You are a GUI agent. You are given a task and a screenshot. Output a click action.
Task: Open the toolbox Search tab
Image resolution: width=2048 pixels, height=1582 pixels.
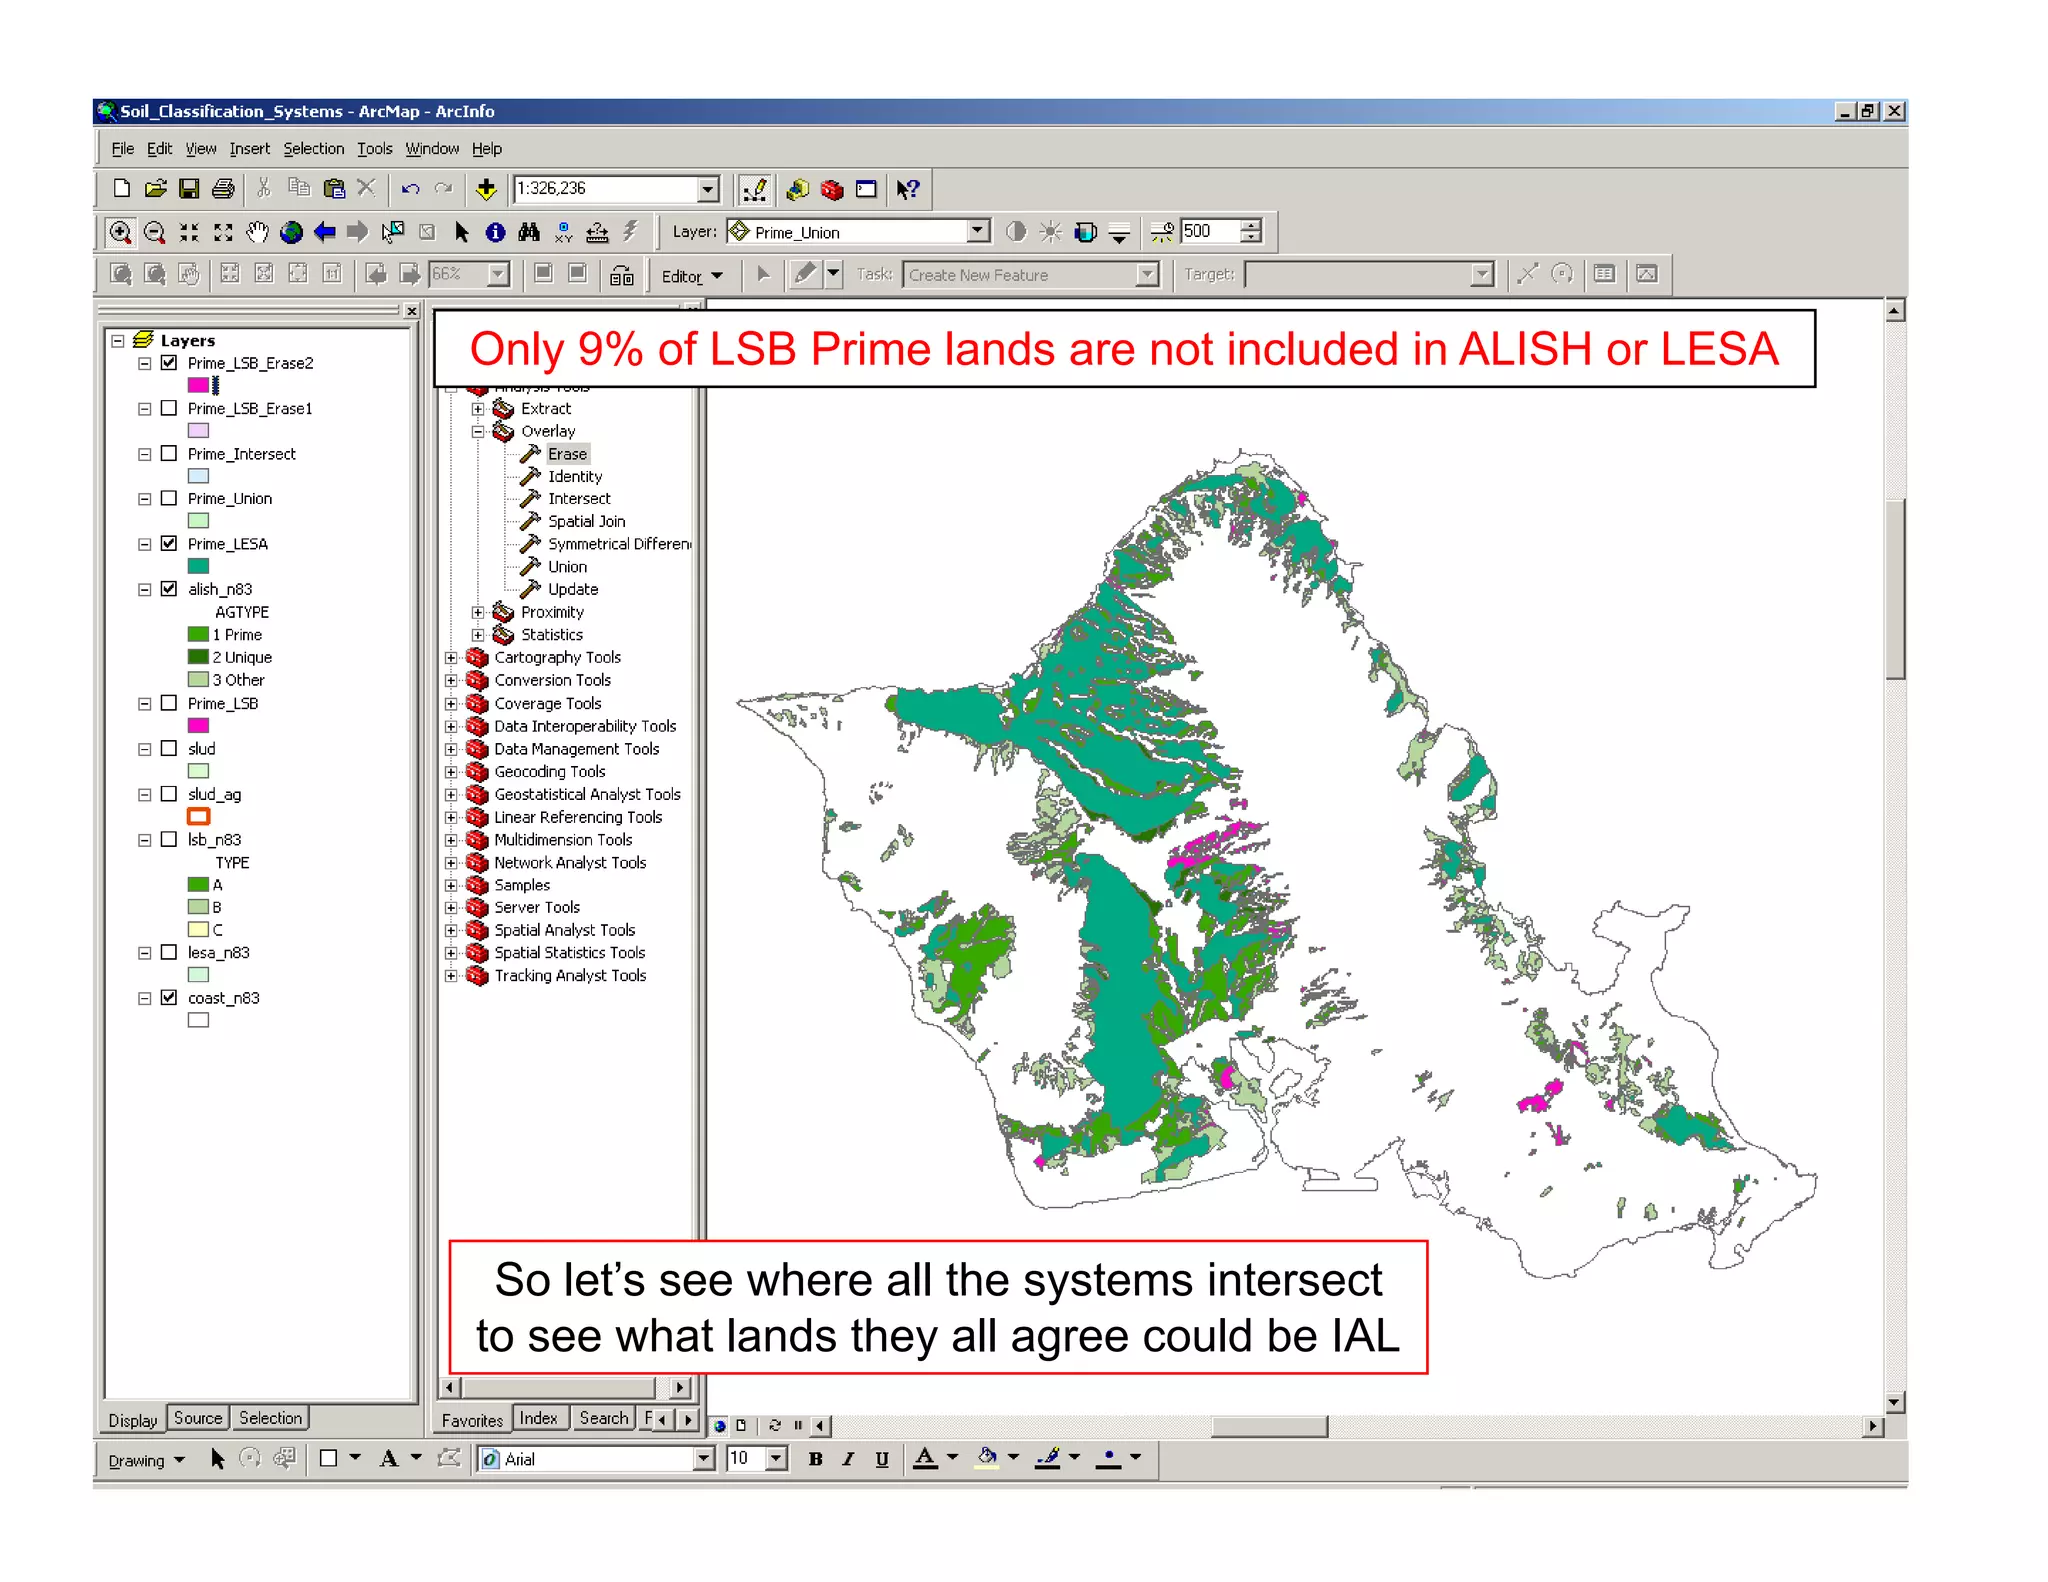(x=604, y=1418)
